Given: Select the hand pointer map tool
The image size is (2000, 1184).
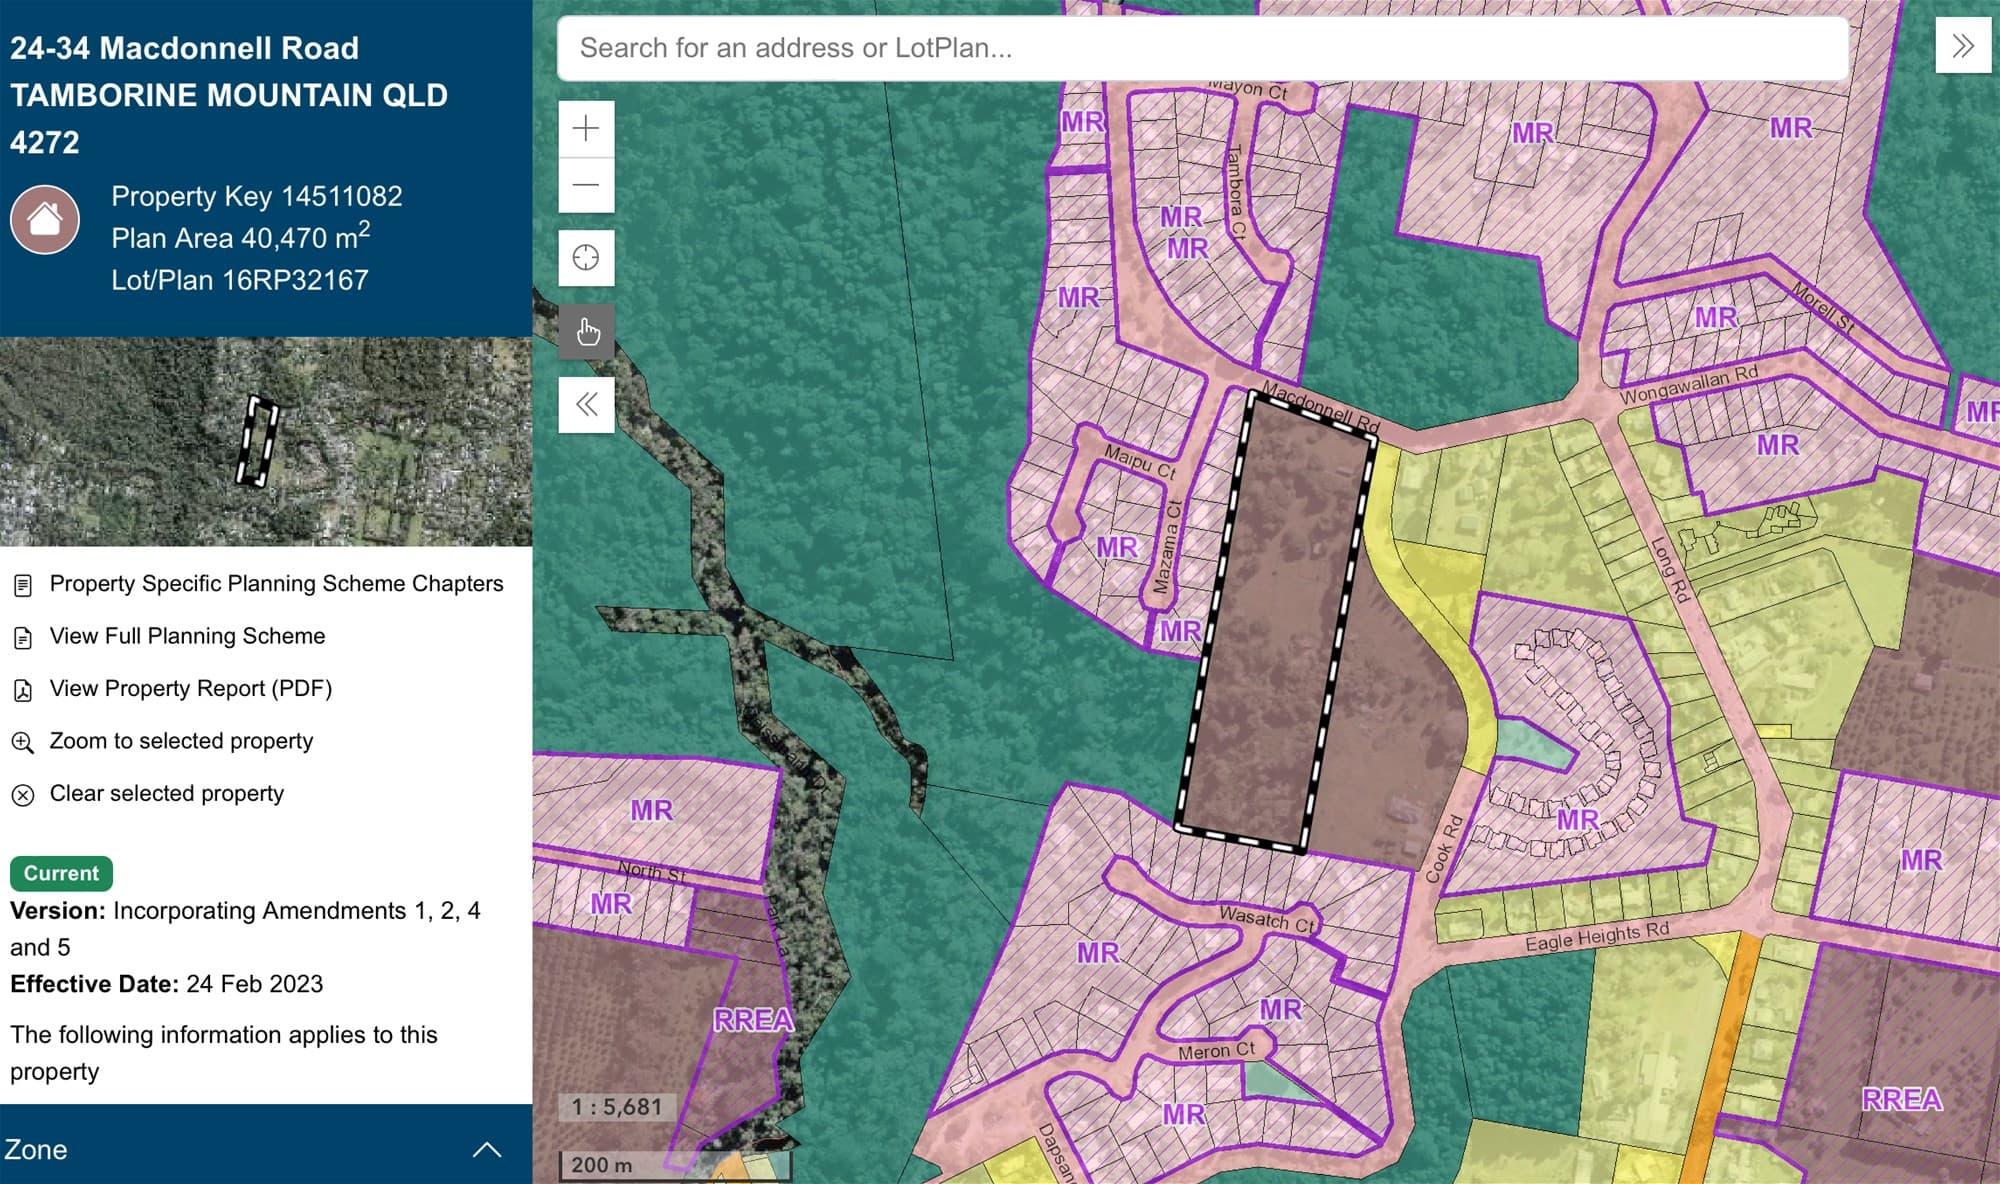Looking at the screenshot, I should (586, 331).
